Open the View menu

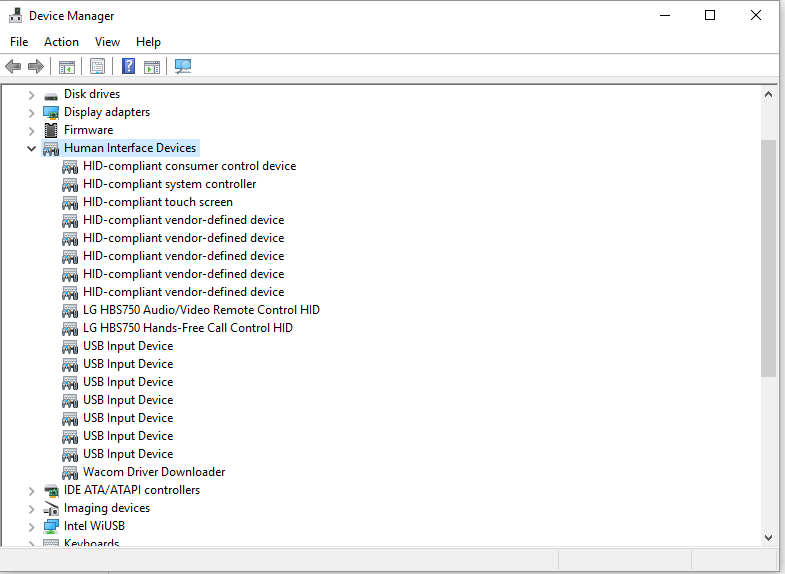(x=107, y=42)
